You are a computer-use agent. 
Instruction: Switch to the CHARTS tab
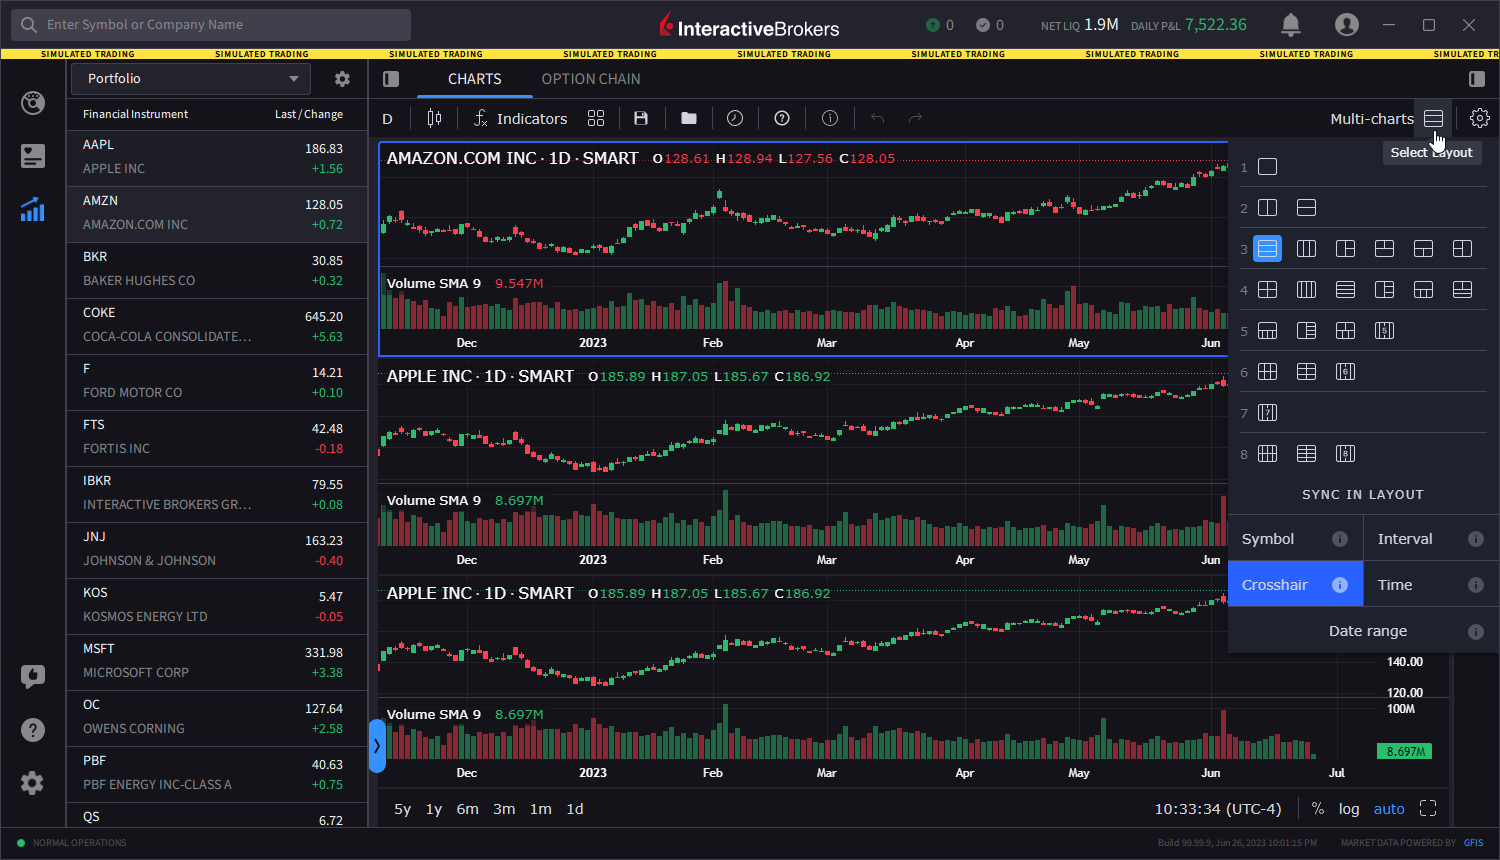pyautogui.click(x=475, y=79)
